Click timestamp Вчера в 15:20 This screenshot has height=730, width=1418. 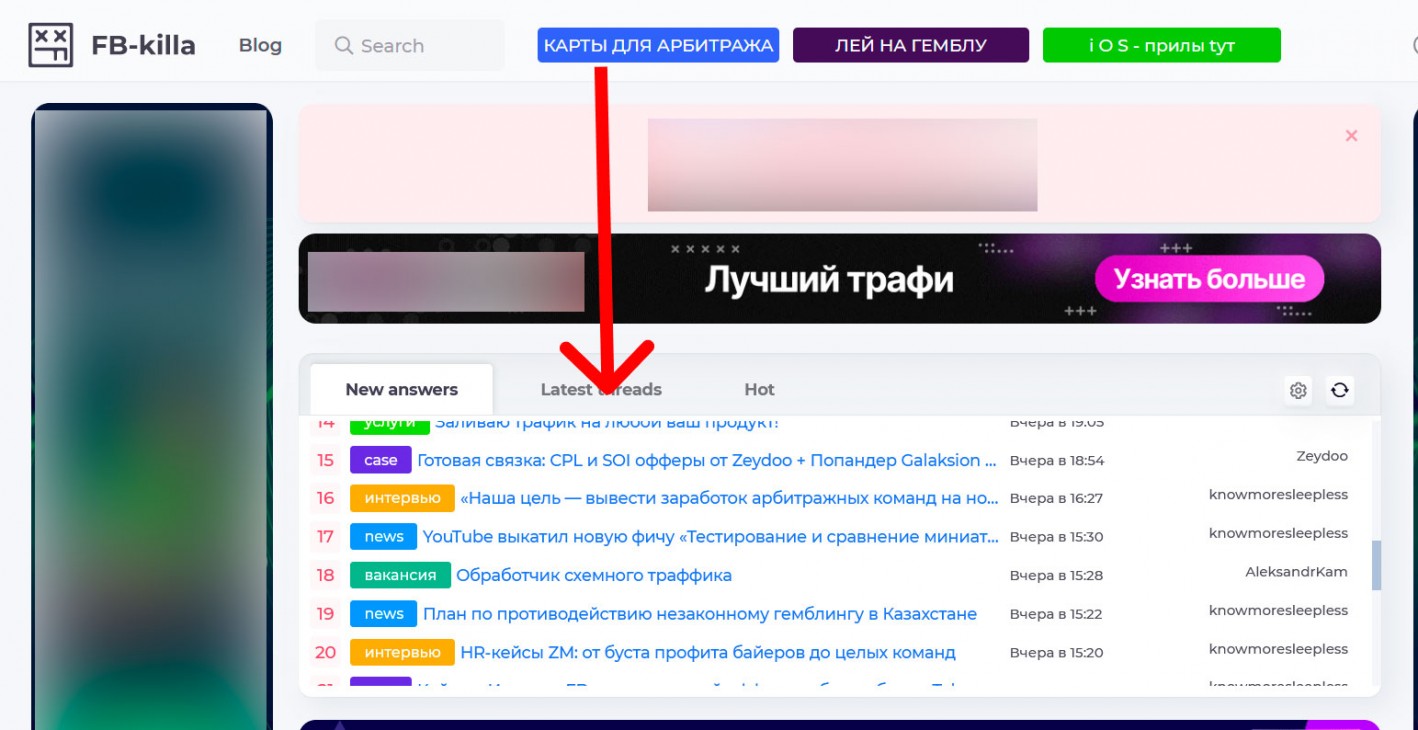tap(1056, 653)
